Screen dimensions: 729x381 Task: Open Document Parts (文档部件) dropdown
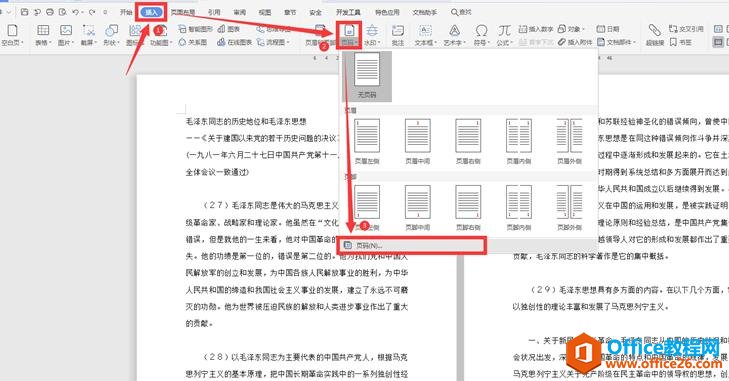pos(616,42)
